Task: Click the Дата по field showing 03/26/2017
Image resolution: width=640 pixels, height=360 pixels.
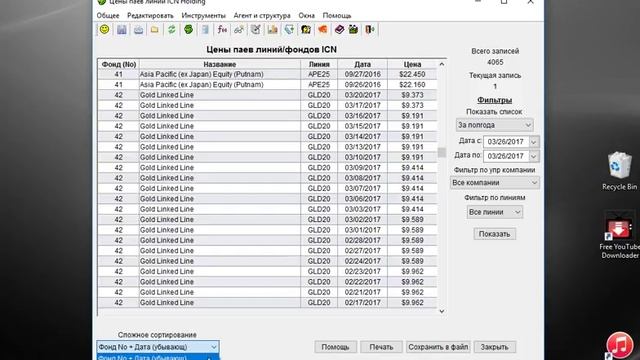Action: [506, 156]
